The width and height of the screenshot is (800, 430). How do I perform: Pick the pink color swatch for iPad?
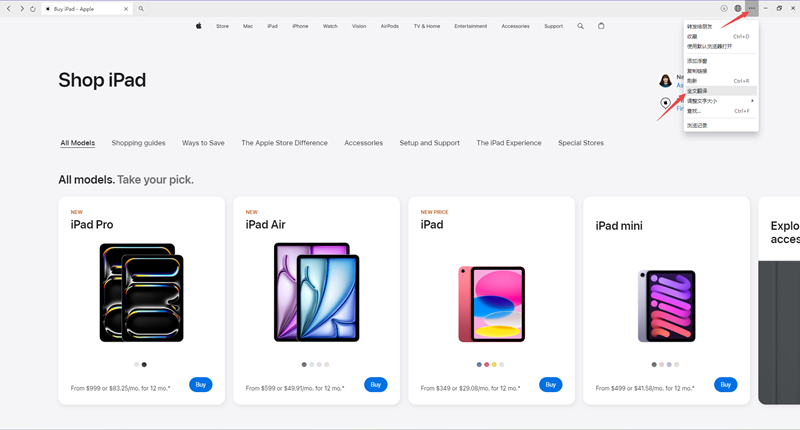point(487,364)
